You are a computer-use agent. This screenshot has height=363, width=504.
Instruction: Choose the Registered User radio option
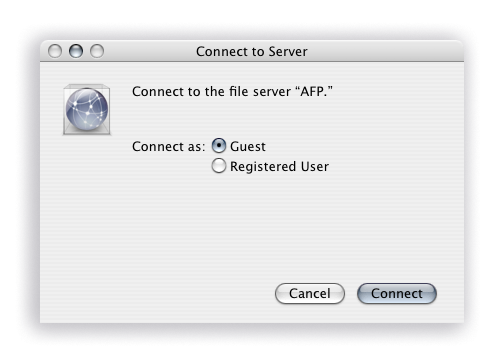(x=219, y=166)
